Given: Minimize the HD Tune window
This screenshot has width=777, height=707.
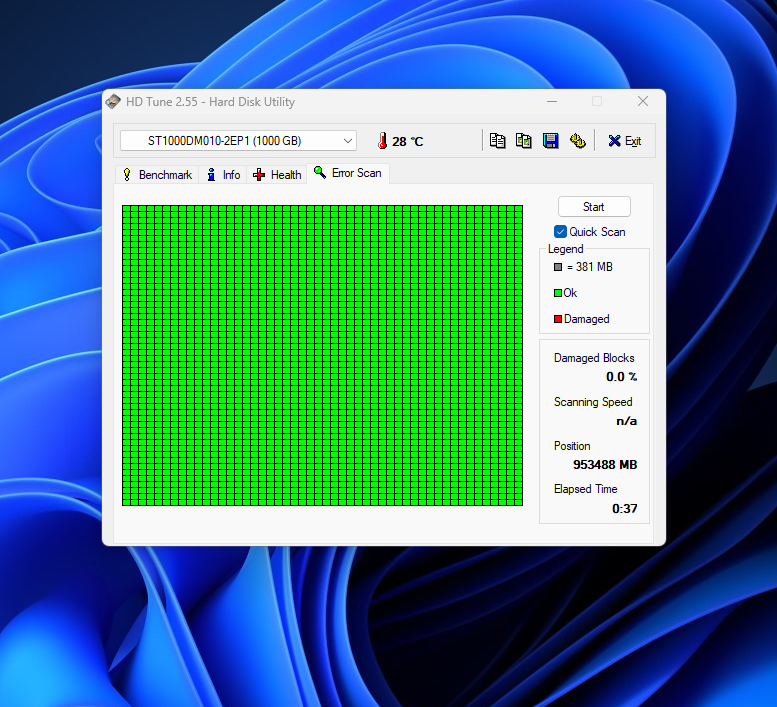Looking at the screenshot, I should point(552,102).
